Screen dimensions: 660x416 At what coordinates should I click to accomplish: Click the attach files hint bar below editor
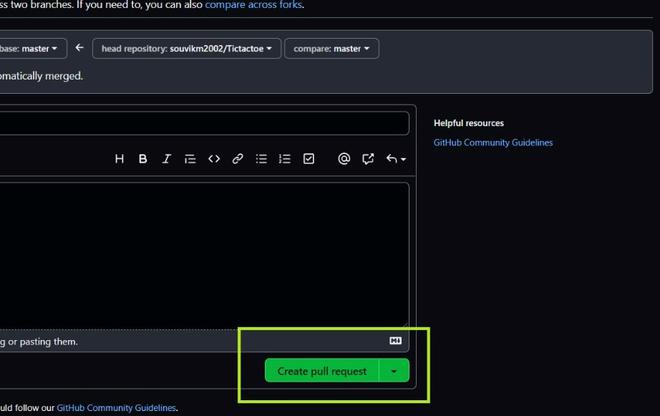(x=204, y=341)
